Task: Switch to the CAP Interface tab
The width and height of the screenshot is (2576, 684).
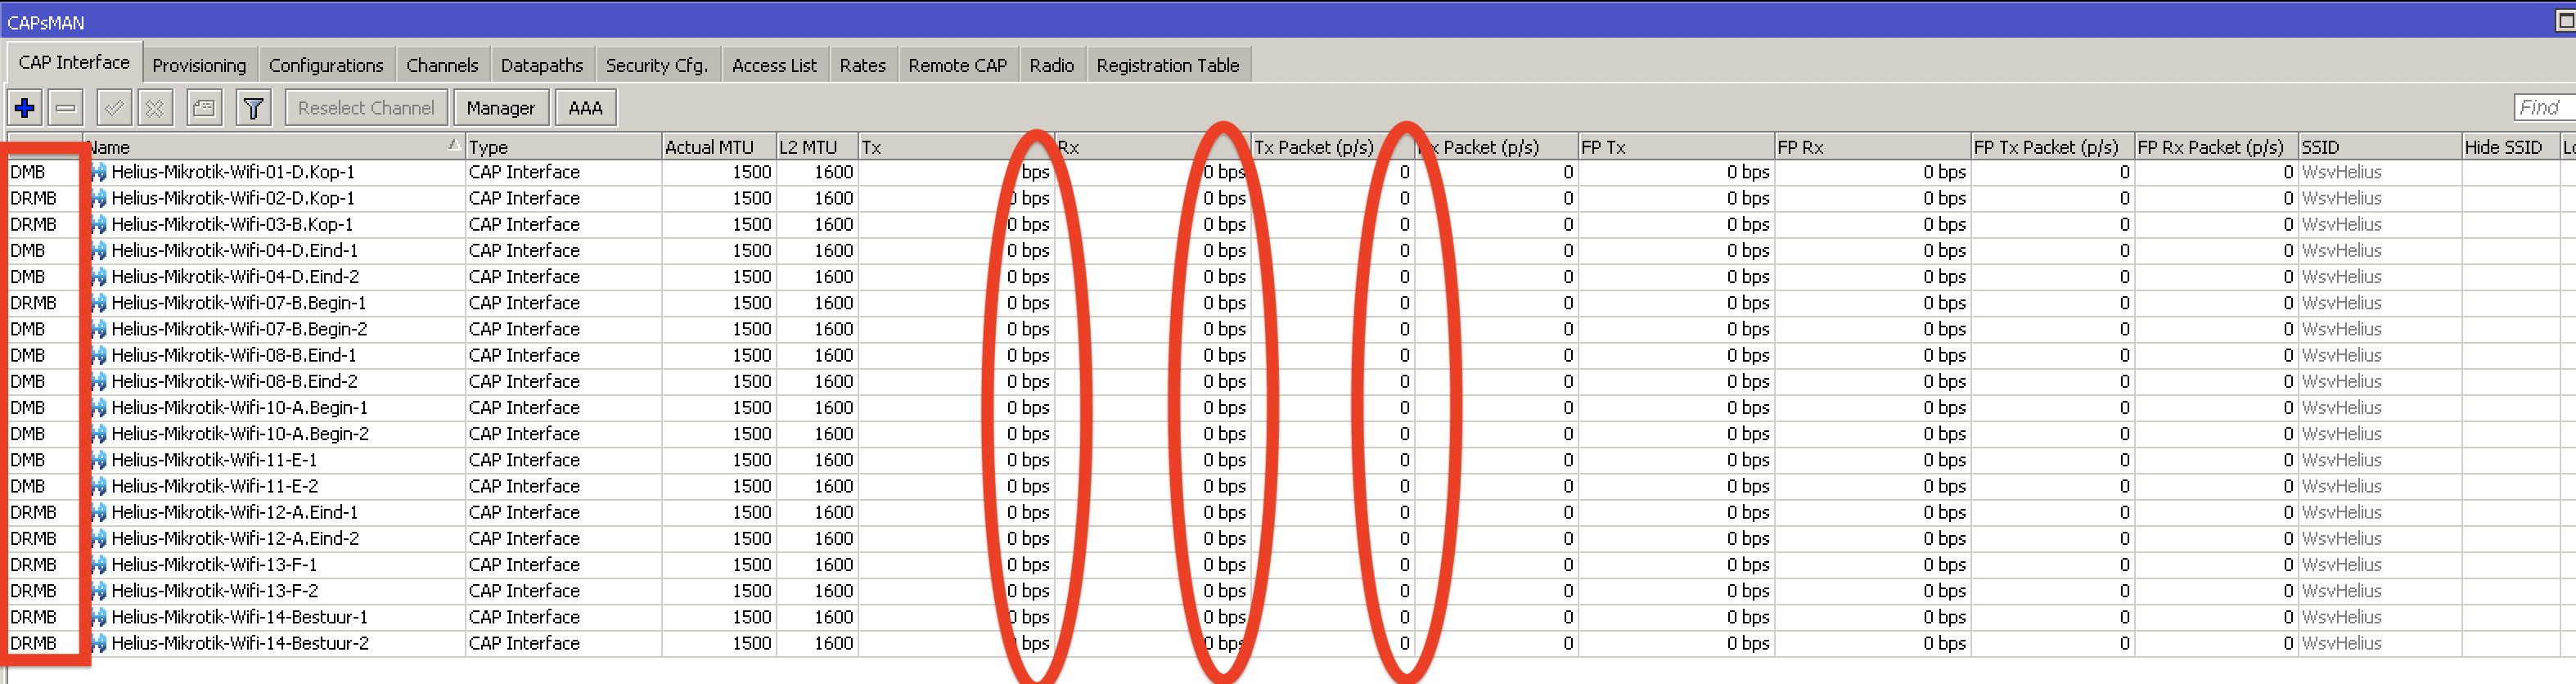Action: point(74,63)
